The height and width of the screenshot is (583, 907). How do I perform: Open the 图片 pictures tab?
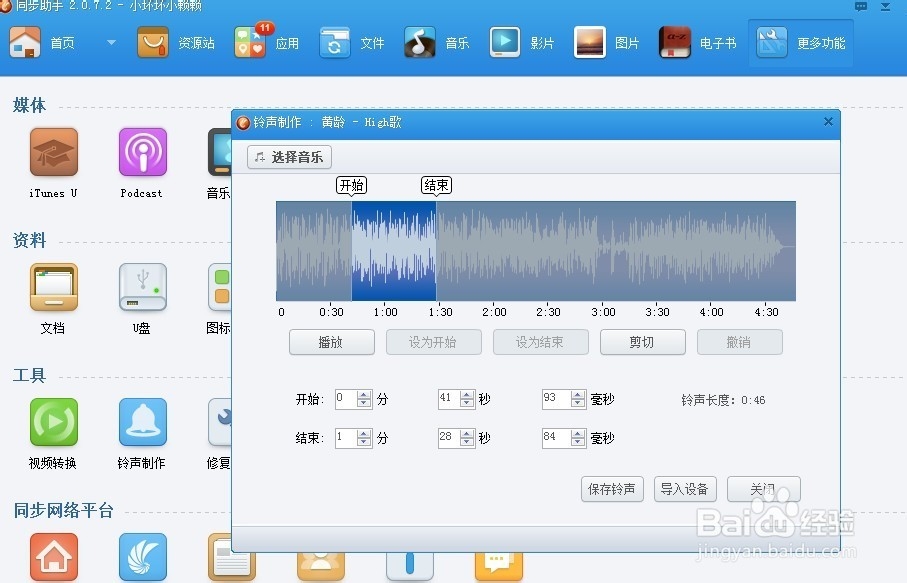click(607, 43)
